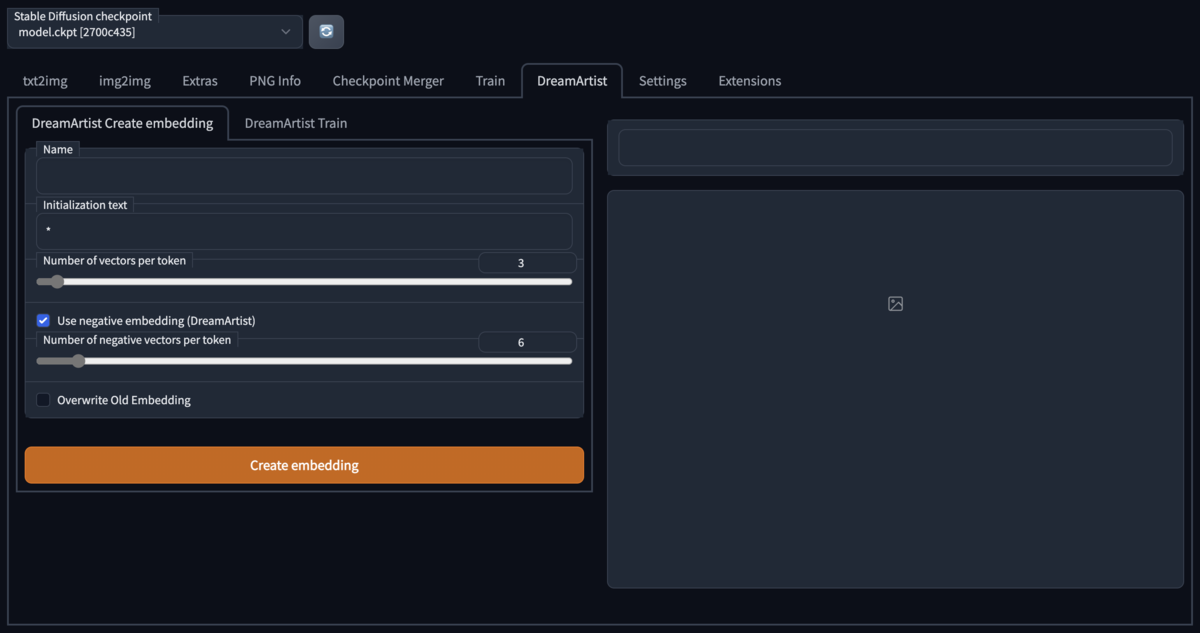Refresh the Stable Diffusion checkpoint list
The width and height of the screenshot is (1200, 633).
[x=326, y=32]
